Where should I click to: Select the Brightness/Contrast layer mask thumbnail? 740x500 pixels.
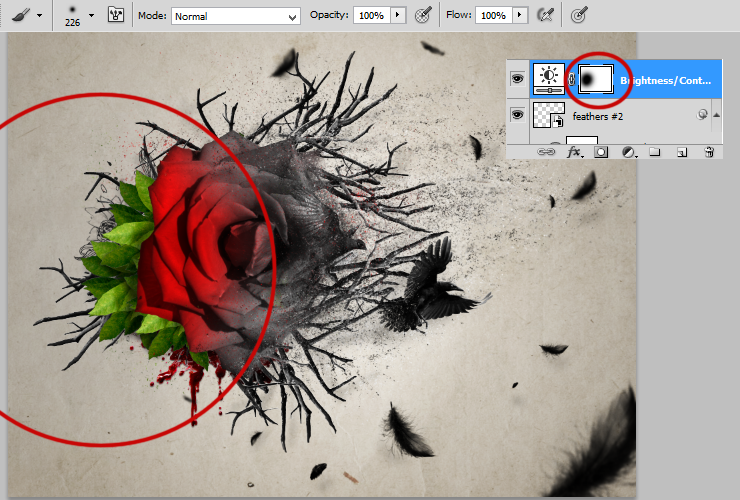click(x=596, y=79)
